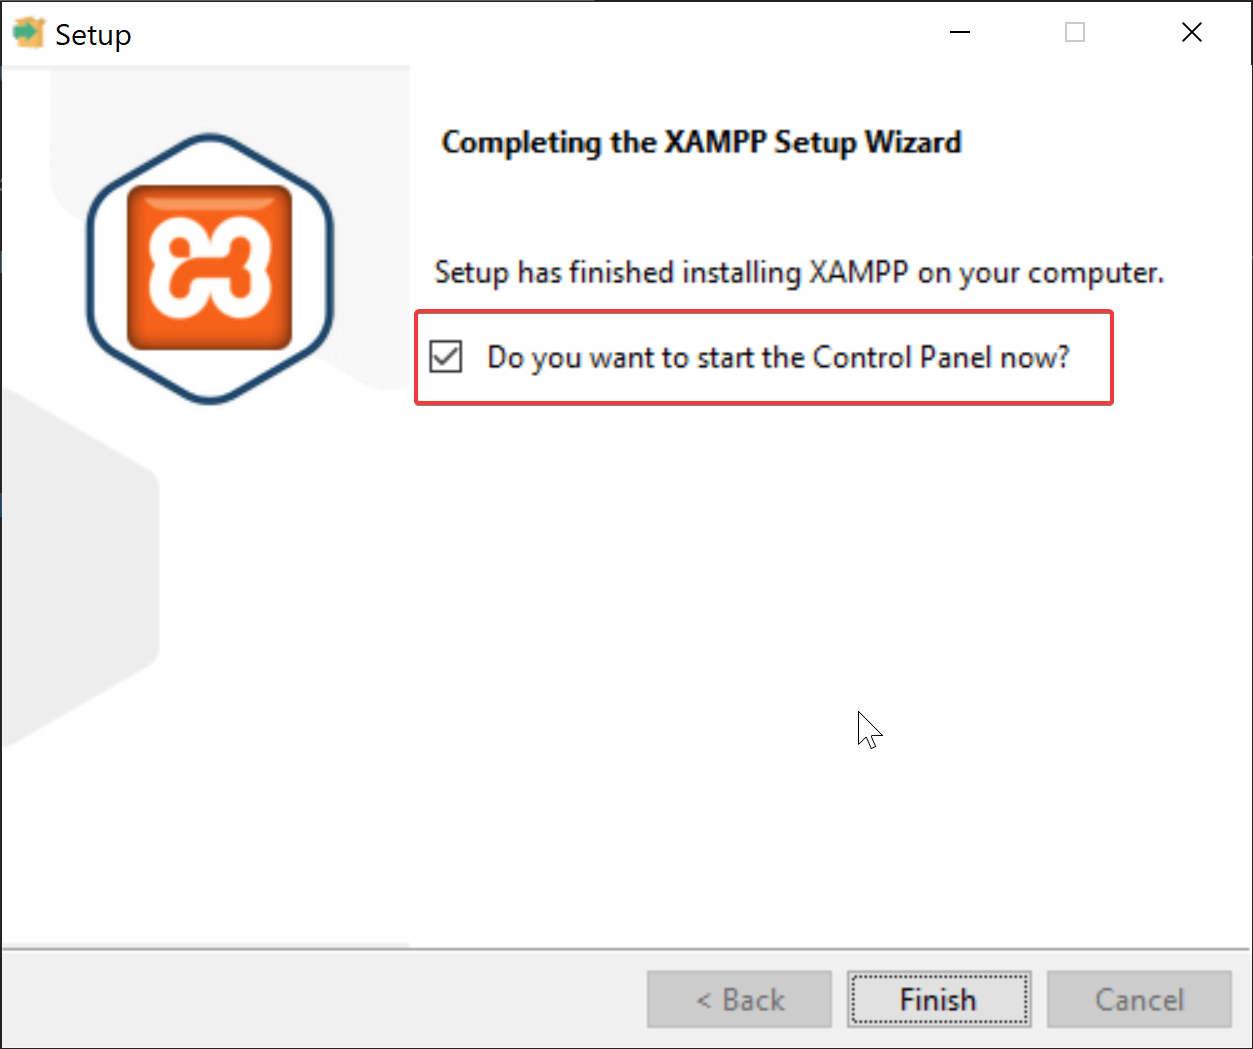Click the 'Setup' window title text
The image size is (1253, 1049).
click(93, 35)
